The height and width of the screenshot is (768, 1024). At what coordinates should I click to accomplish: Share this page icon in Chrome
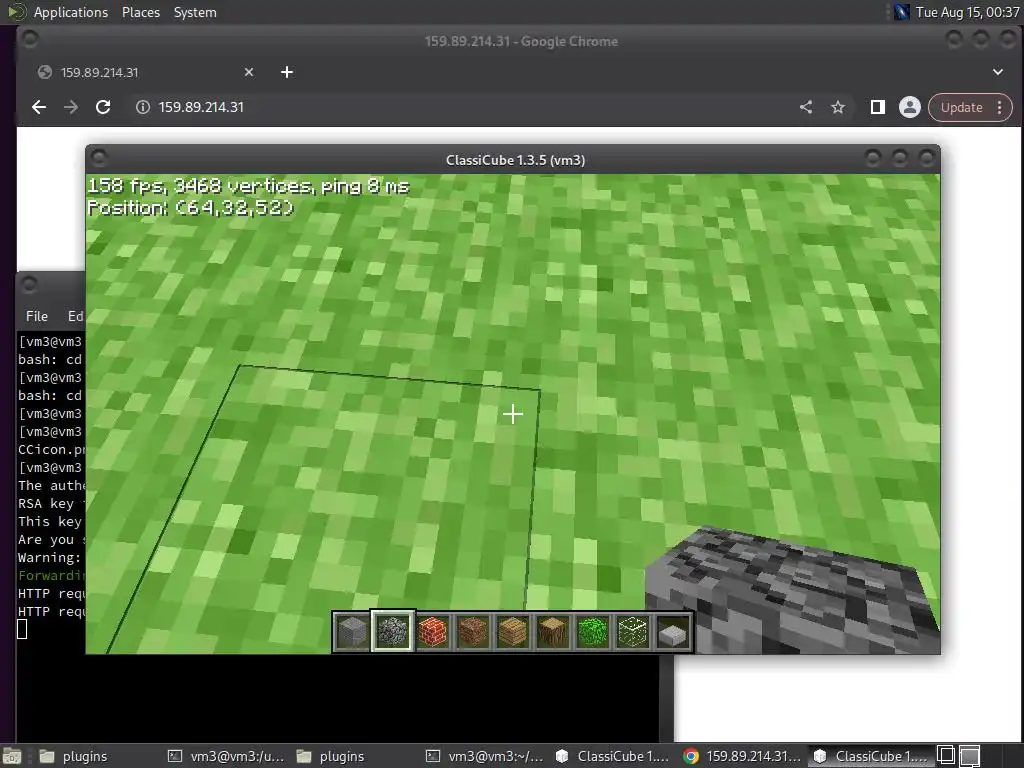(x=807, y=107)
